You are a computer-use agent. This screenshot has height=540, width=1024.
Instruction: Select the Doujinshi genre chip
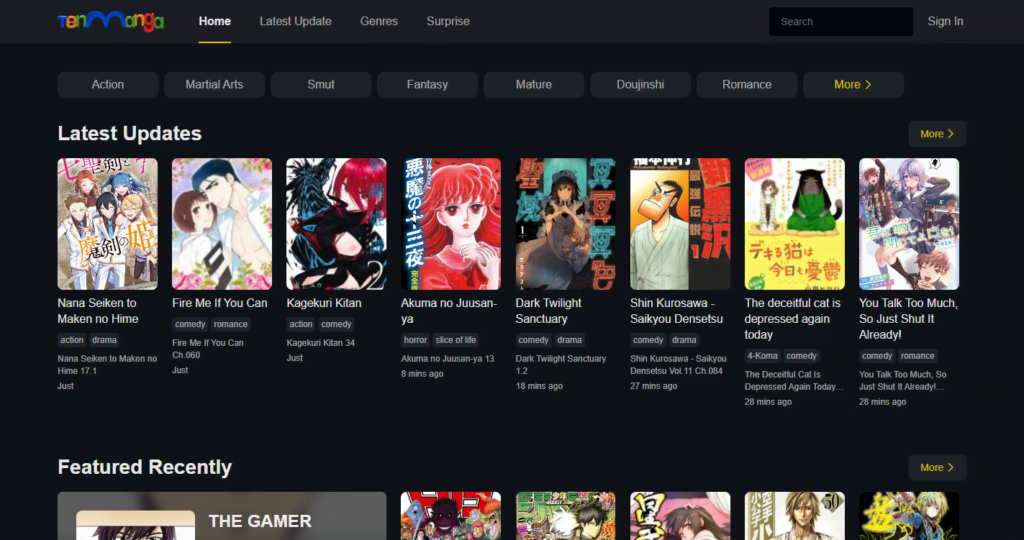pos(640,85)
